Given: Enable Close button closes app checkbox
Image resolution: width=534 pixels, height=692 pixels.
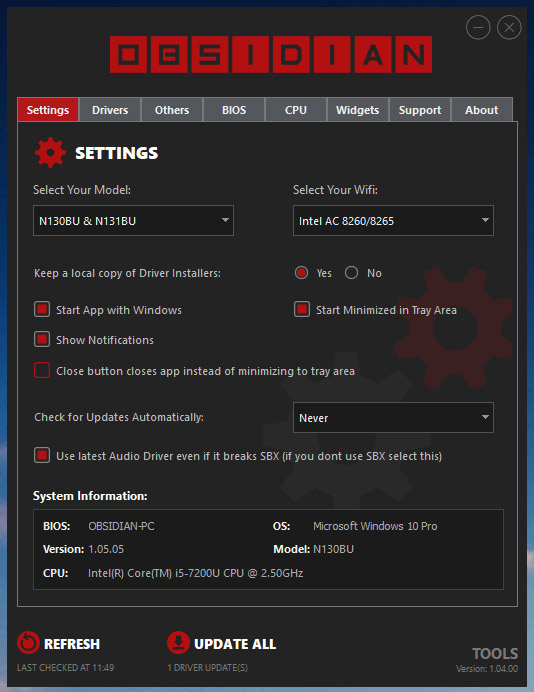Looking at the screenshot, I should [x=42, y=370].
